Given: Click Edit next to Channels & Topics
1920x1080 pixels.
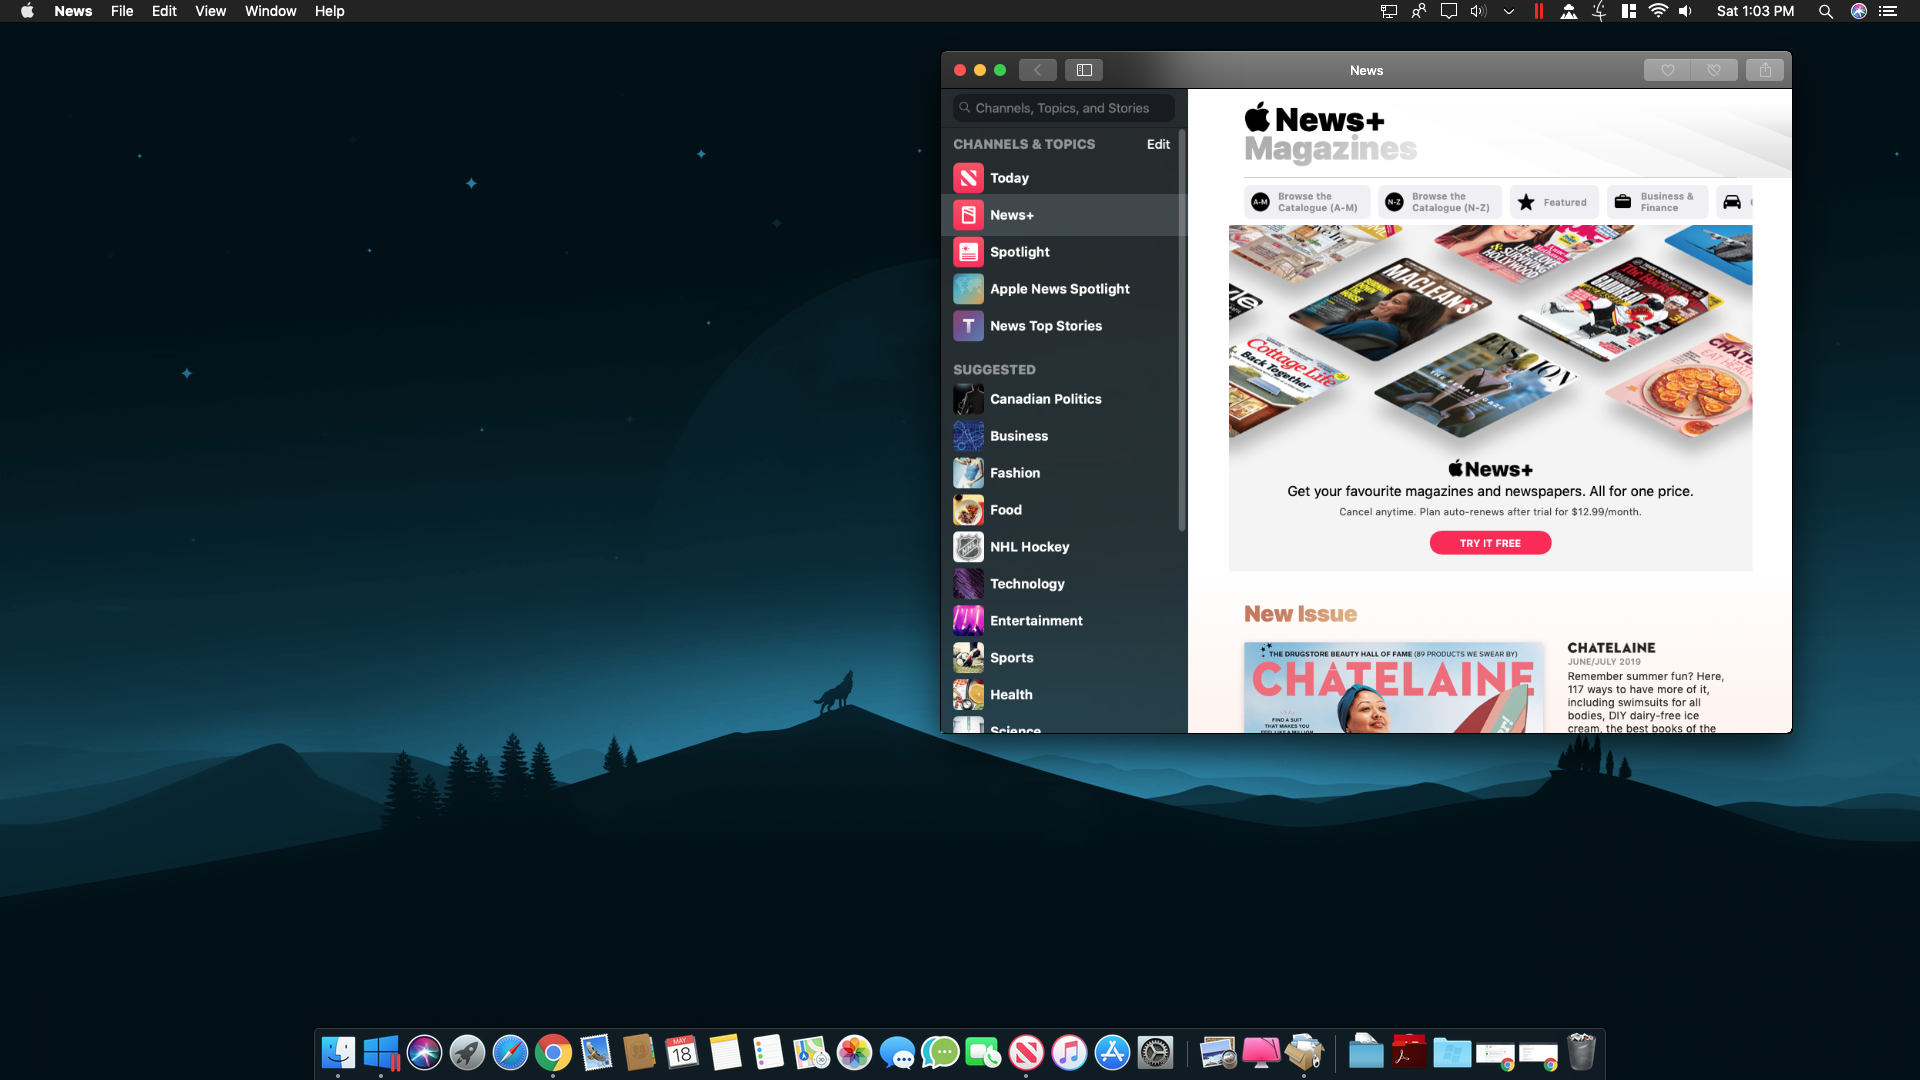Looking at the screenshot, I should (x=1158, y=144).
